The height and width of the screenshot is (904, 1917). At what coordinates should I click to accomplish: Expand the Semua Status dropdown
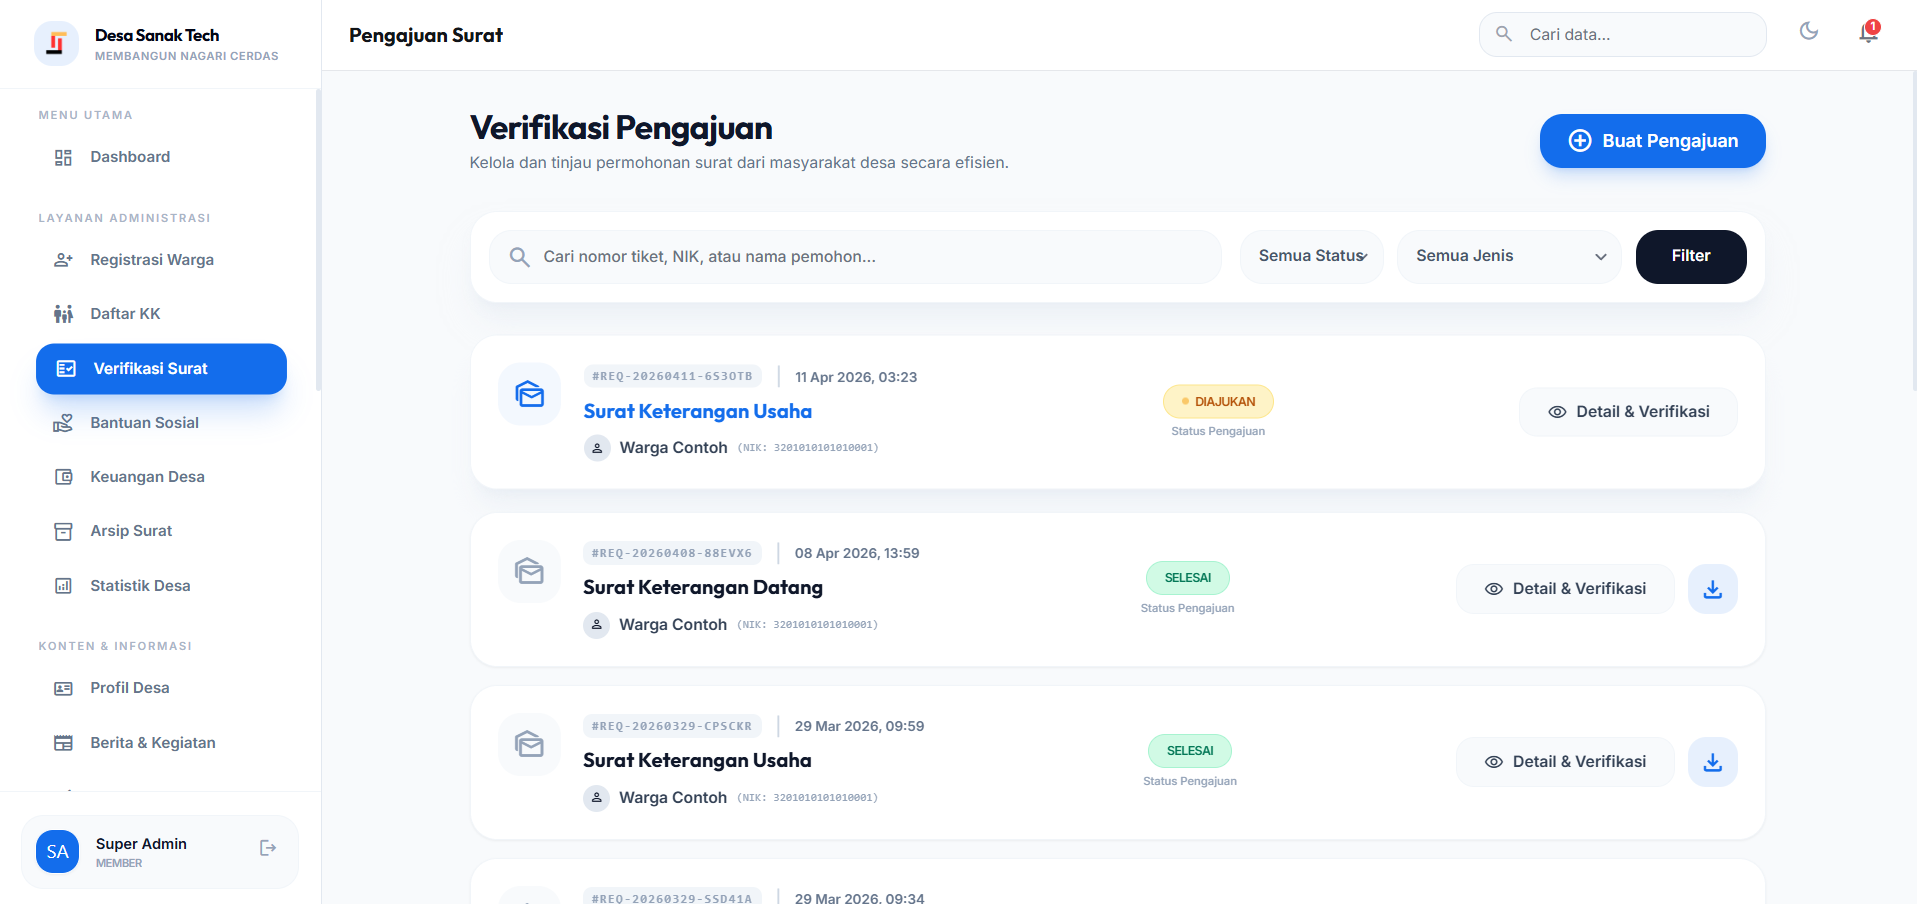tap(1311, 256)
